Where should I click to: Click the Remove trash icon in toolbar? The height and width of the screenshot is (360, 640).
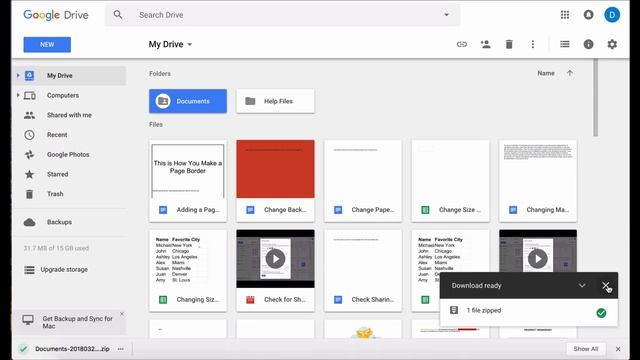pos(509,44)
